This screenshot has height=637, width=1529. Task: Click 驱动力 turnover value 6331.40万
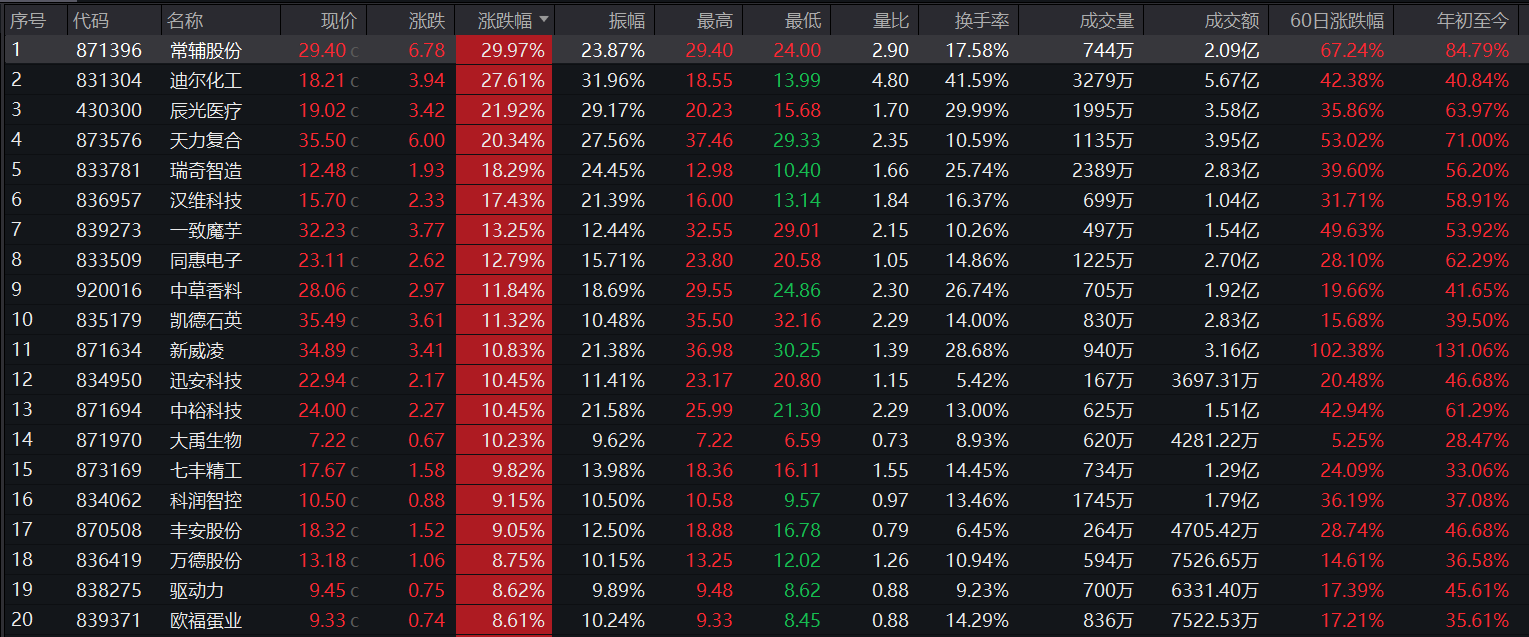(x=1215, y=591)
